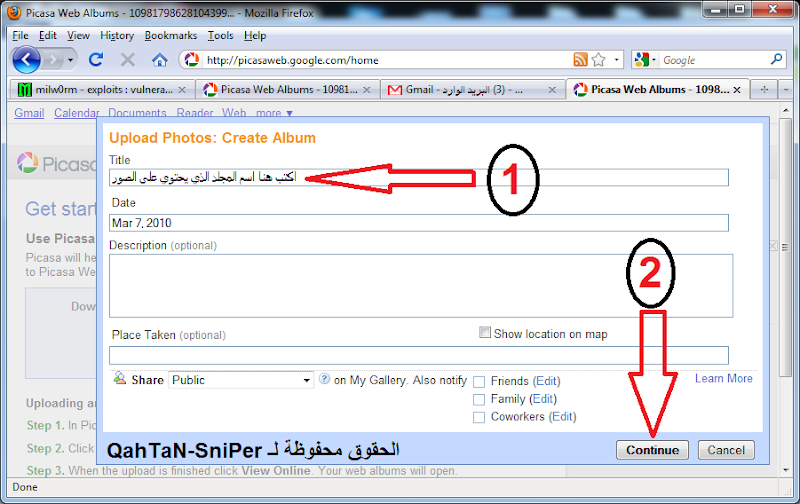Click the Continue button
Screen dimensions: 800x504
point(653,450)
